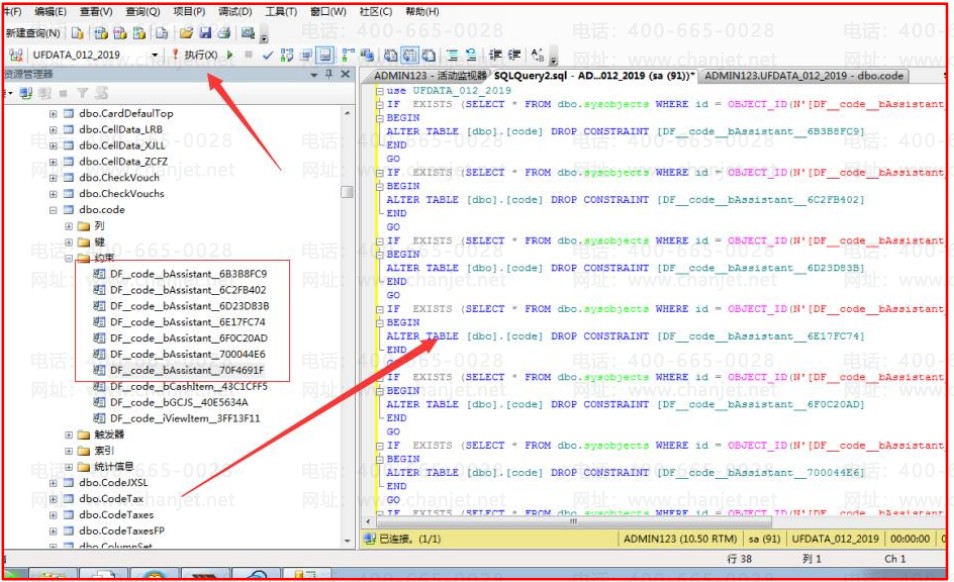Click the Save floppy disk icon

(x=204, y=33)
